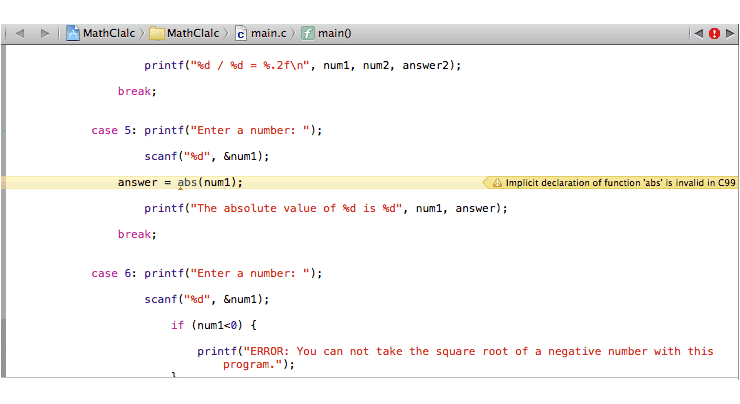Click the red error indicator icon
This screenshot has width=740, height=404.
[714, 33]
